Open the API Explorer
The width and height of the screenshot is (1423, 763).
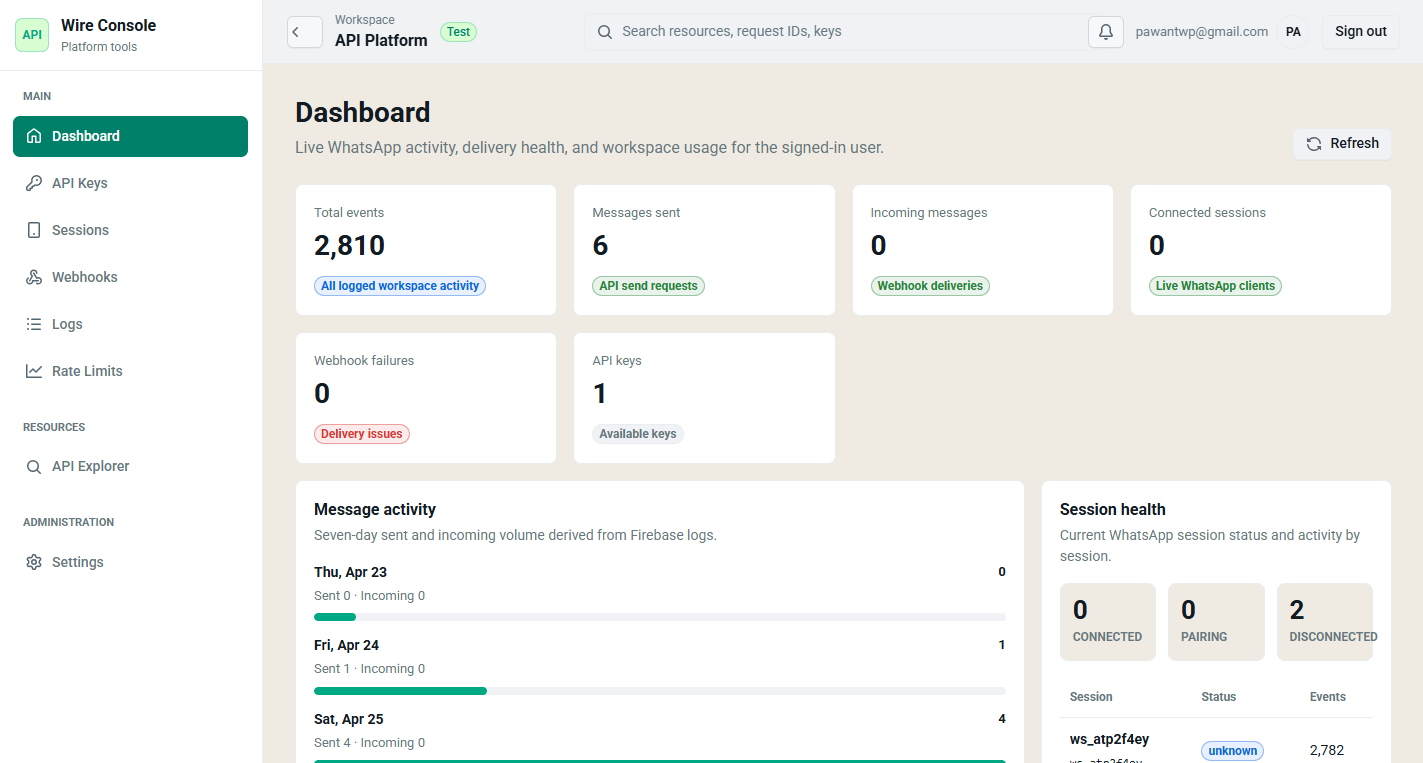click(x=130, y=466)
